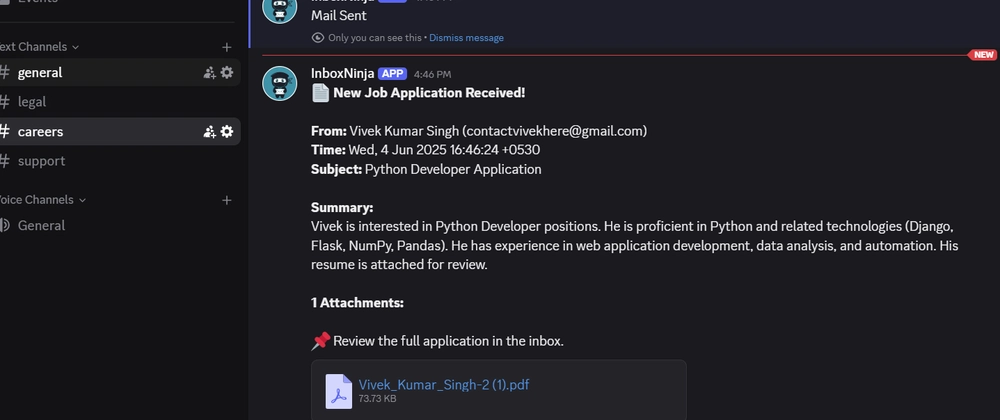Open Vivek_Kumar_Singh-2 (1).pdf attachment link
1000x420 pixels.
coord(444,385)
